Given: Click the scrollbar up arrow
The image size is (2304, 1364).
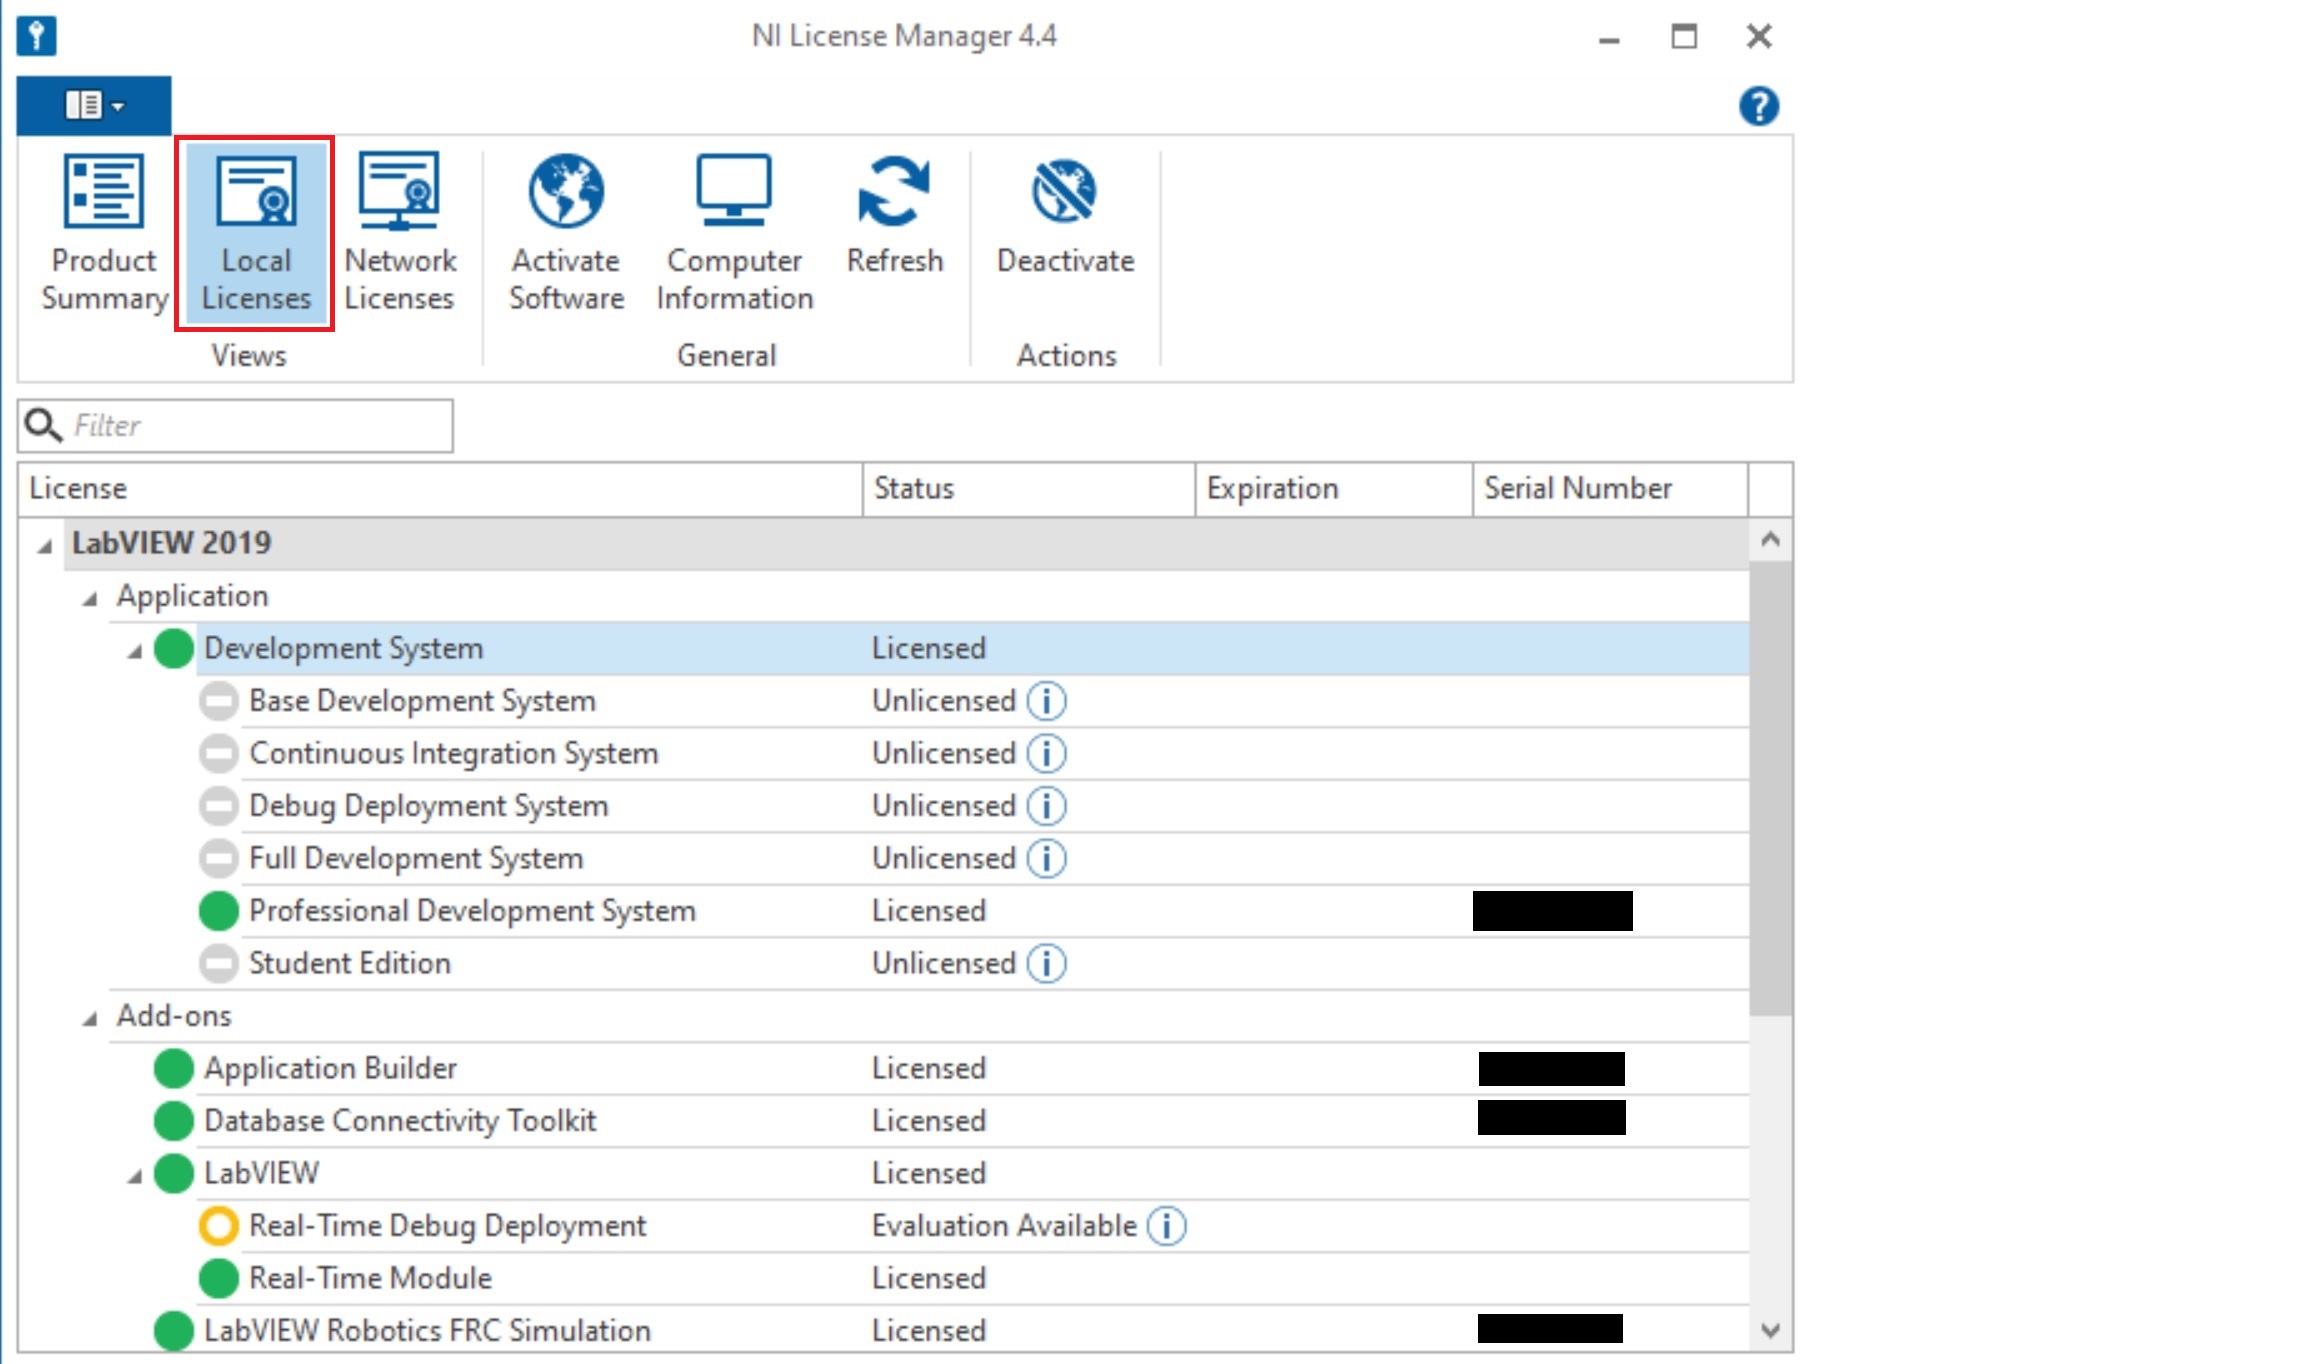Looking at the screenshot, I should 1770,540.
